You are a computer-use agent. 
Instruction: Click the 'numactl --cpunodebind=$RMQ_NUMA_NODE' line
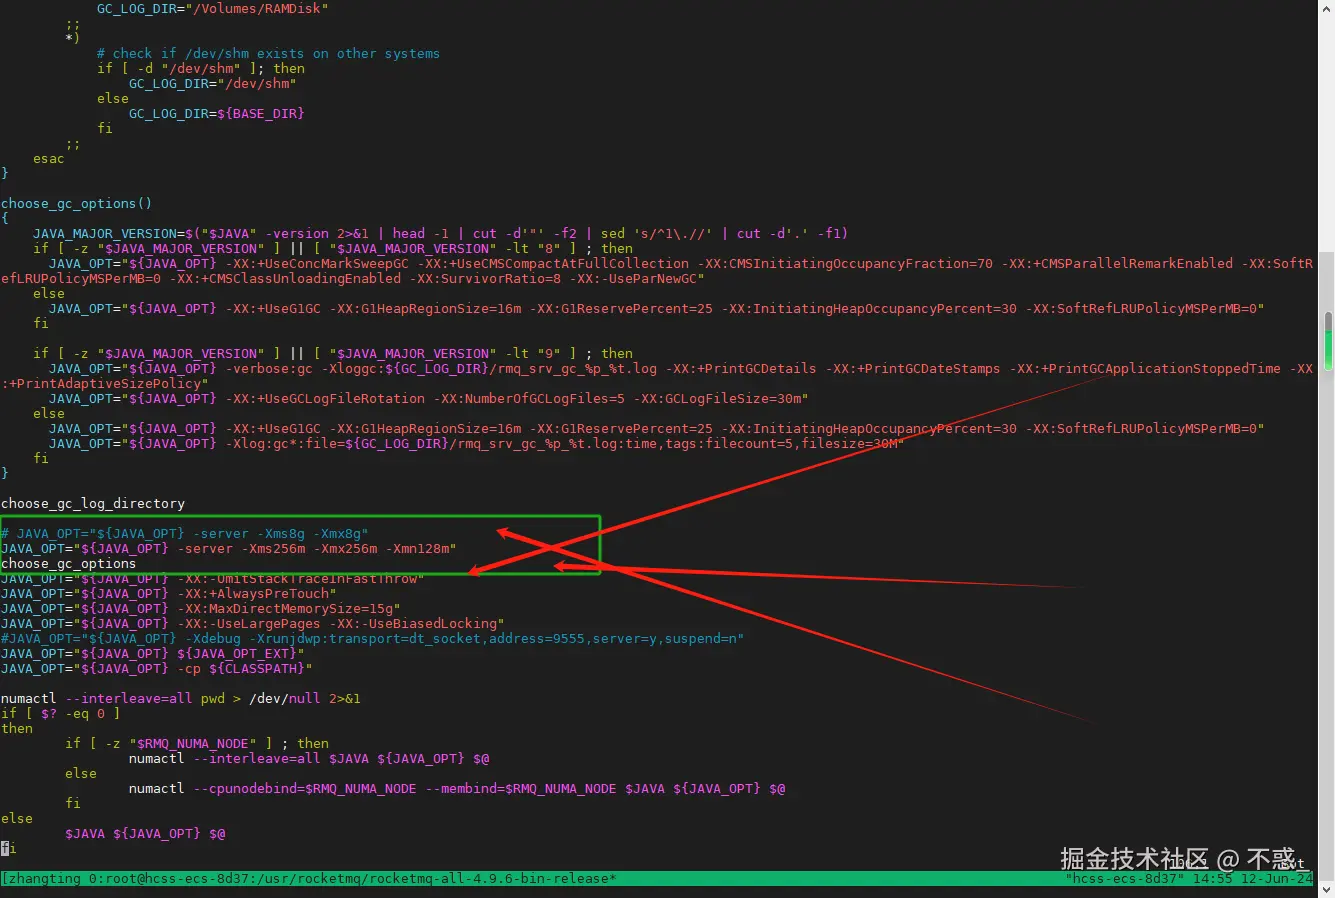[x=456, y=788]
